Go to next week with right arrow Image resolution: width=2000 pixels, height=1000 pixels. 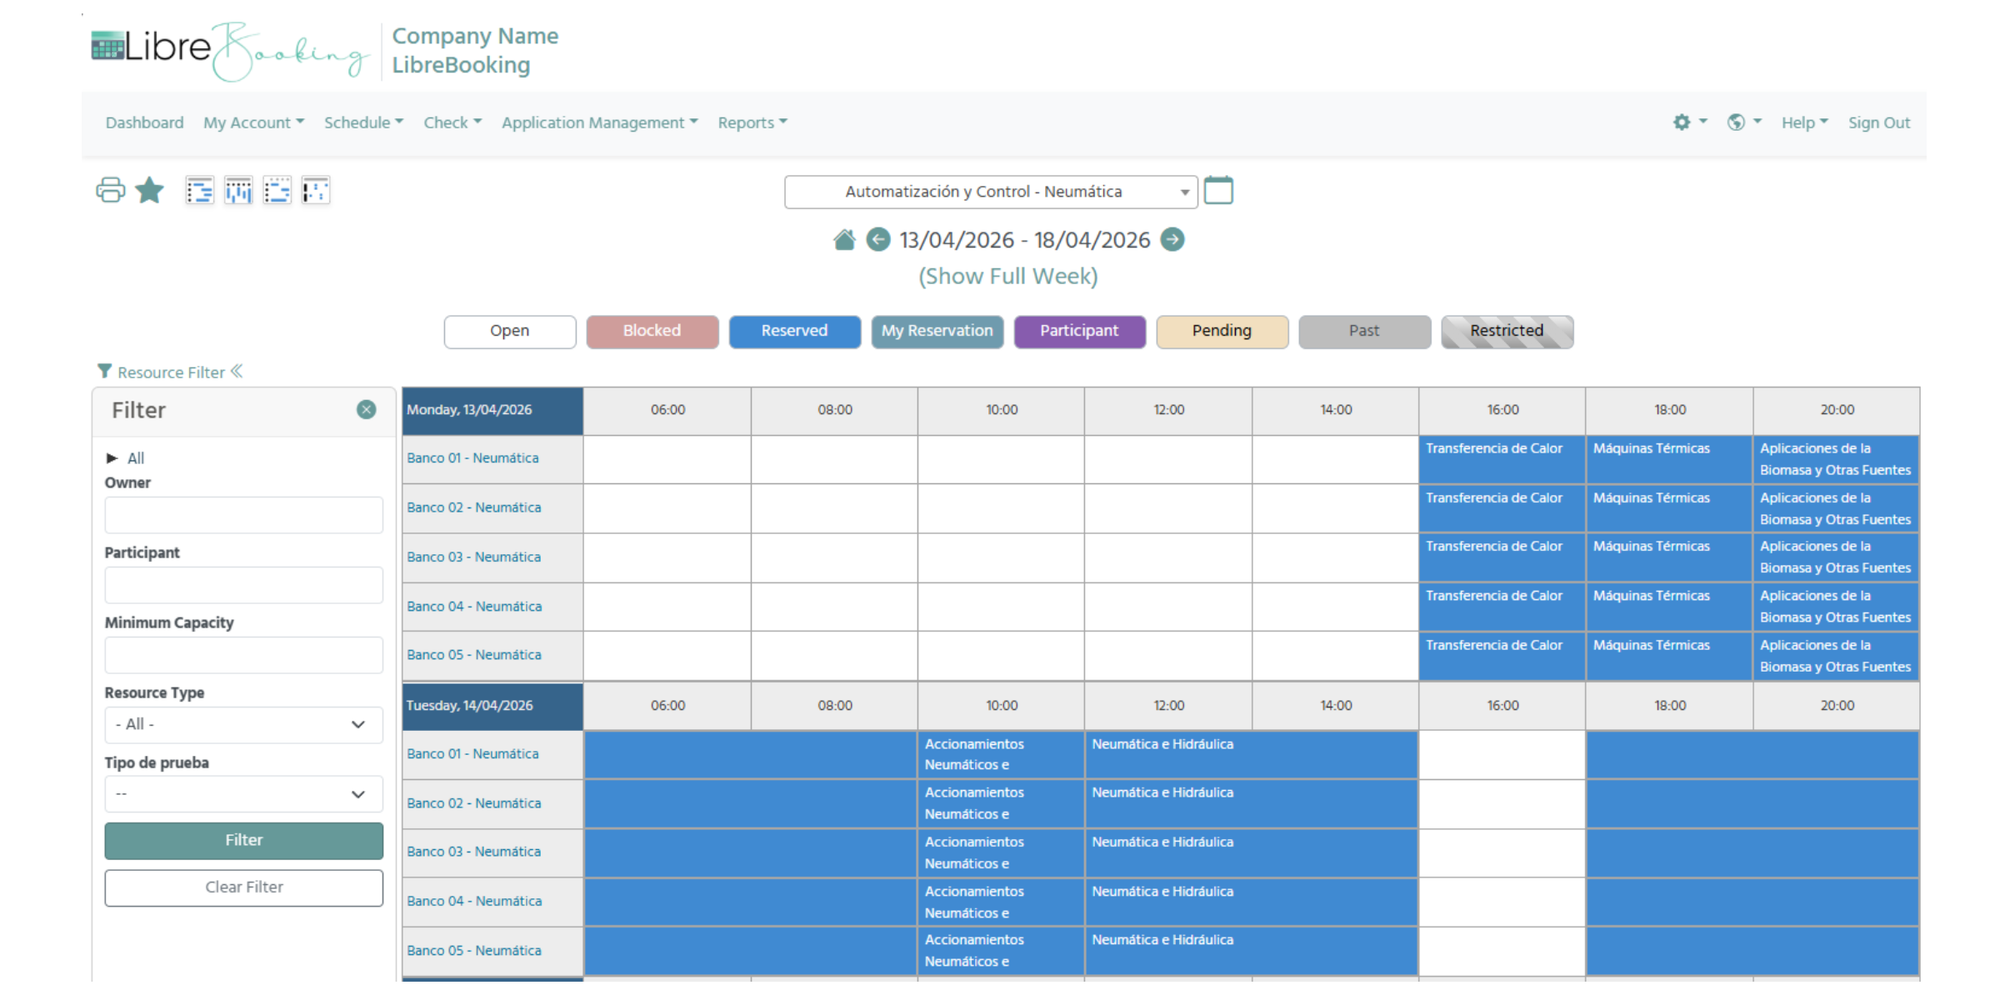(x=1173, y=240)
